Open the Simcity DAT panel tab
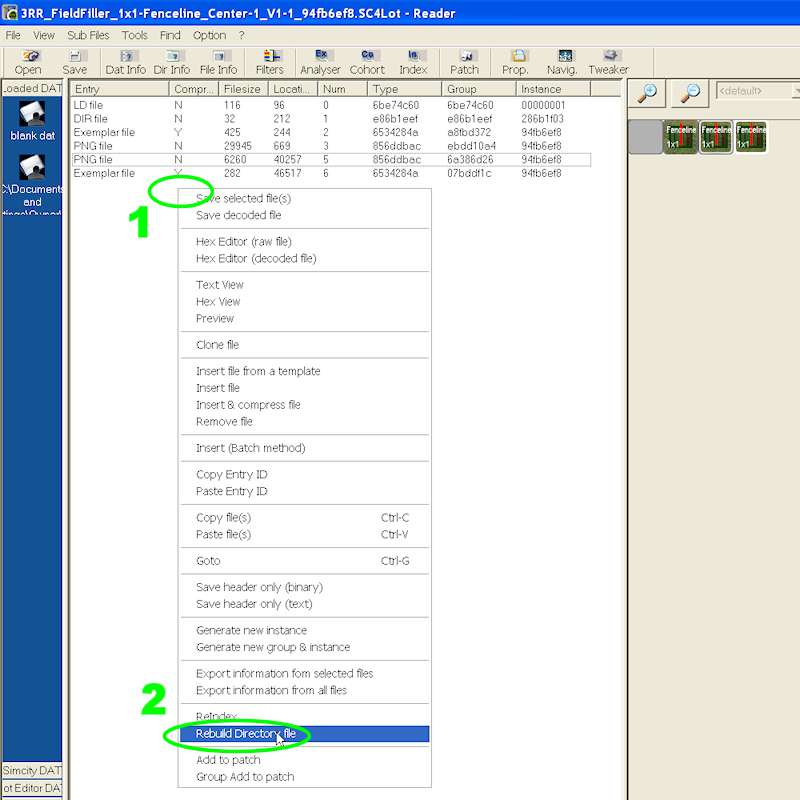 tap(32, 770)
